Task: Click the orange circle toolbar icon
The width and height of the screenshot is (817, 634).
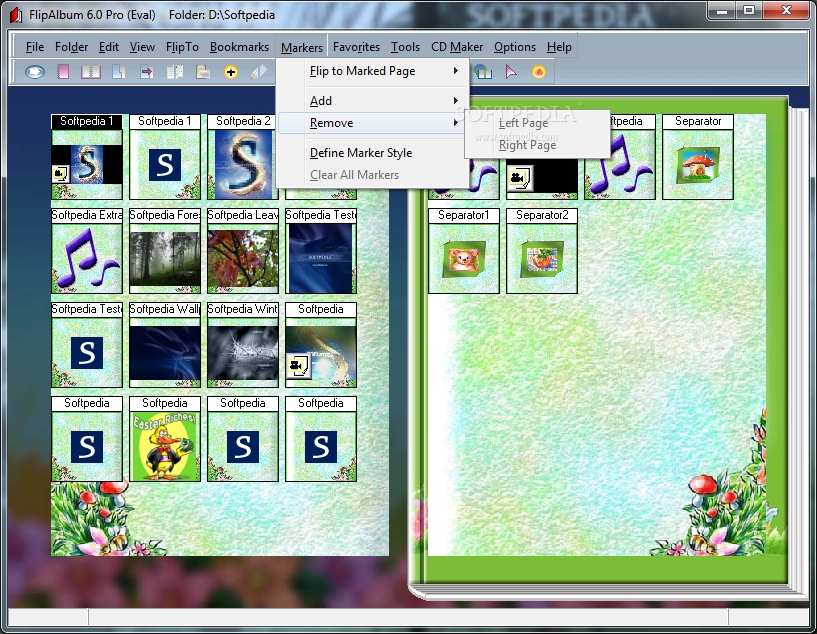Action: click(539, 71)
